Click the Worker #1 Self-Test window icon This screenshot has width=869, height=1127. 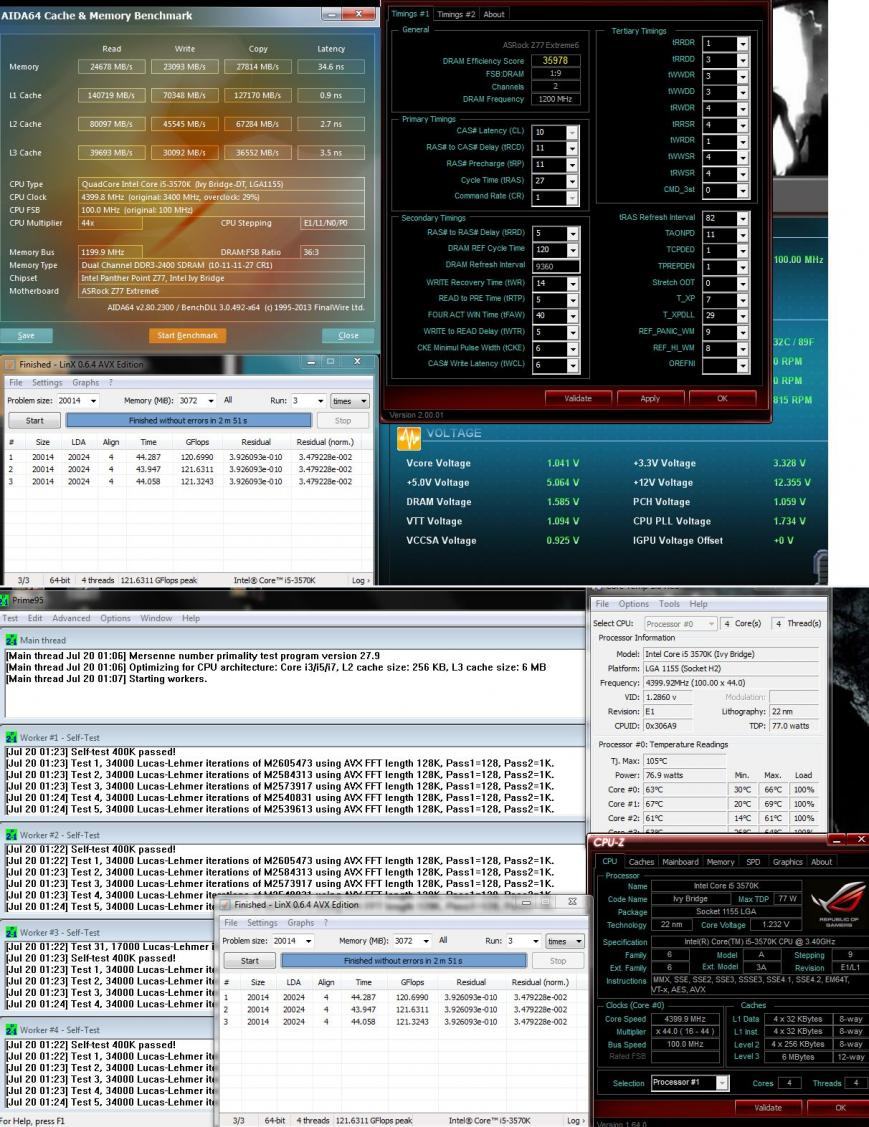12,737
